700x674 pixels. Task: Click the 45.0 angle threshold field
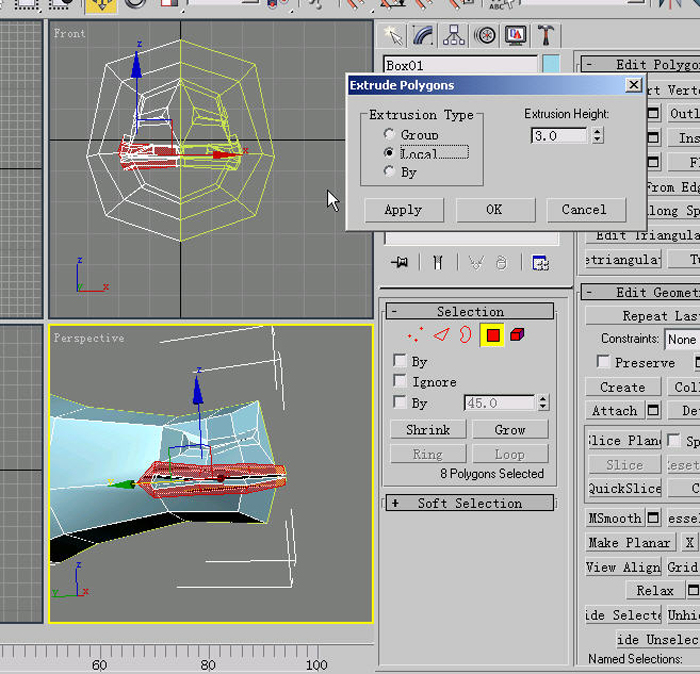point(499,403)
